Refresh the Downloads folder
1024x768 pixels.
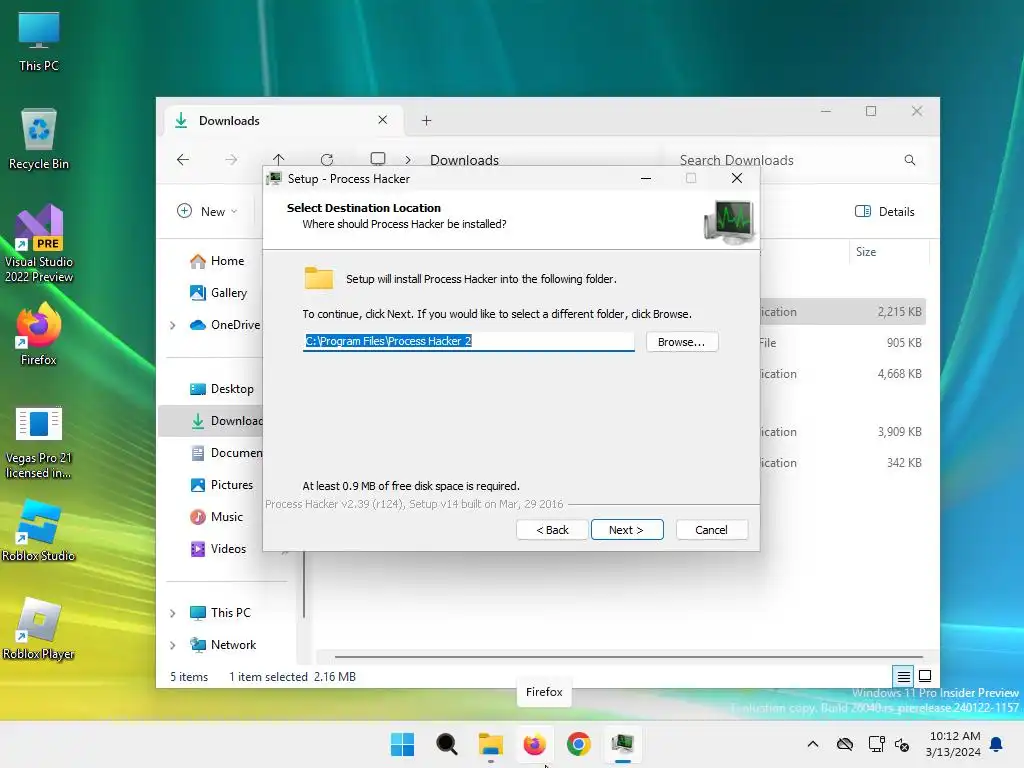point(327,159)
